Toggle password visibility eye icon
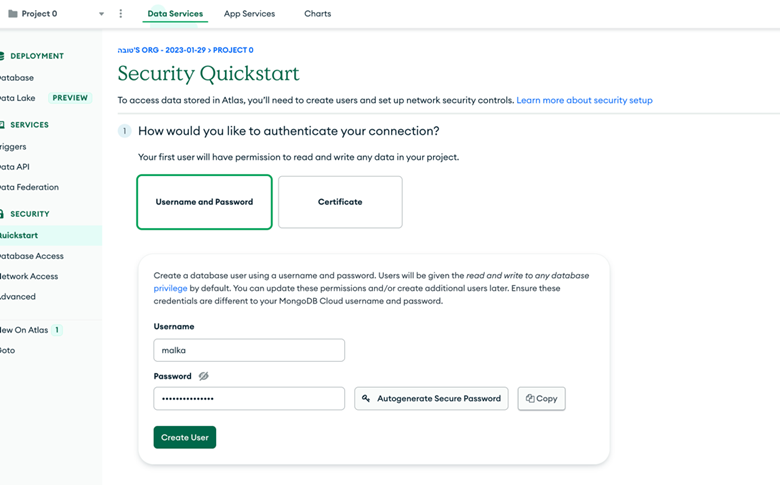Screen dimensions: 780x485 [203, 376]
